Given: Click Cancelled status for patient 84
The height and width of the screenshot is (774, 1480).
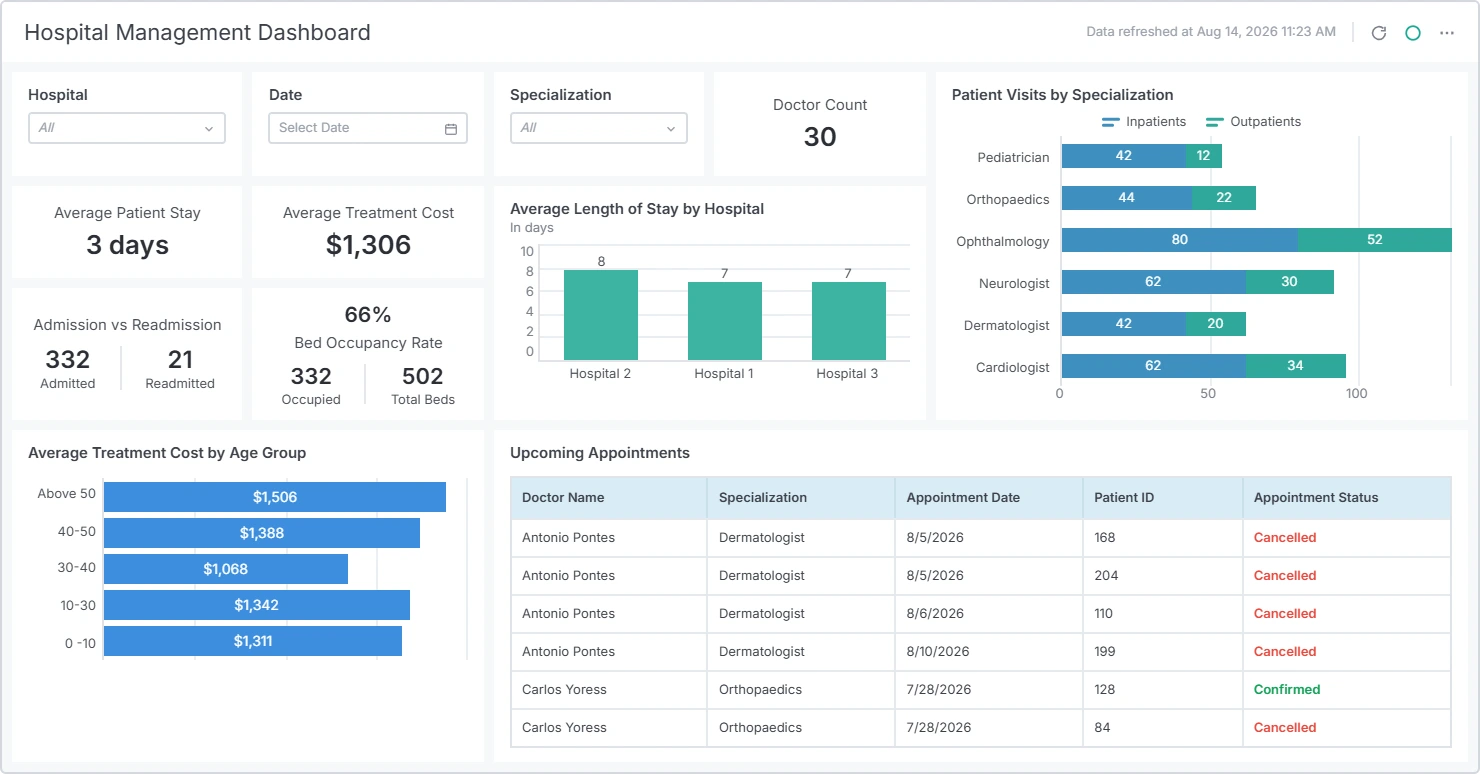Looking at the screenshot, I should pos(1285,728).
